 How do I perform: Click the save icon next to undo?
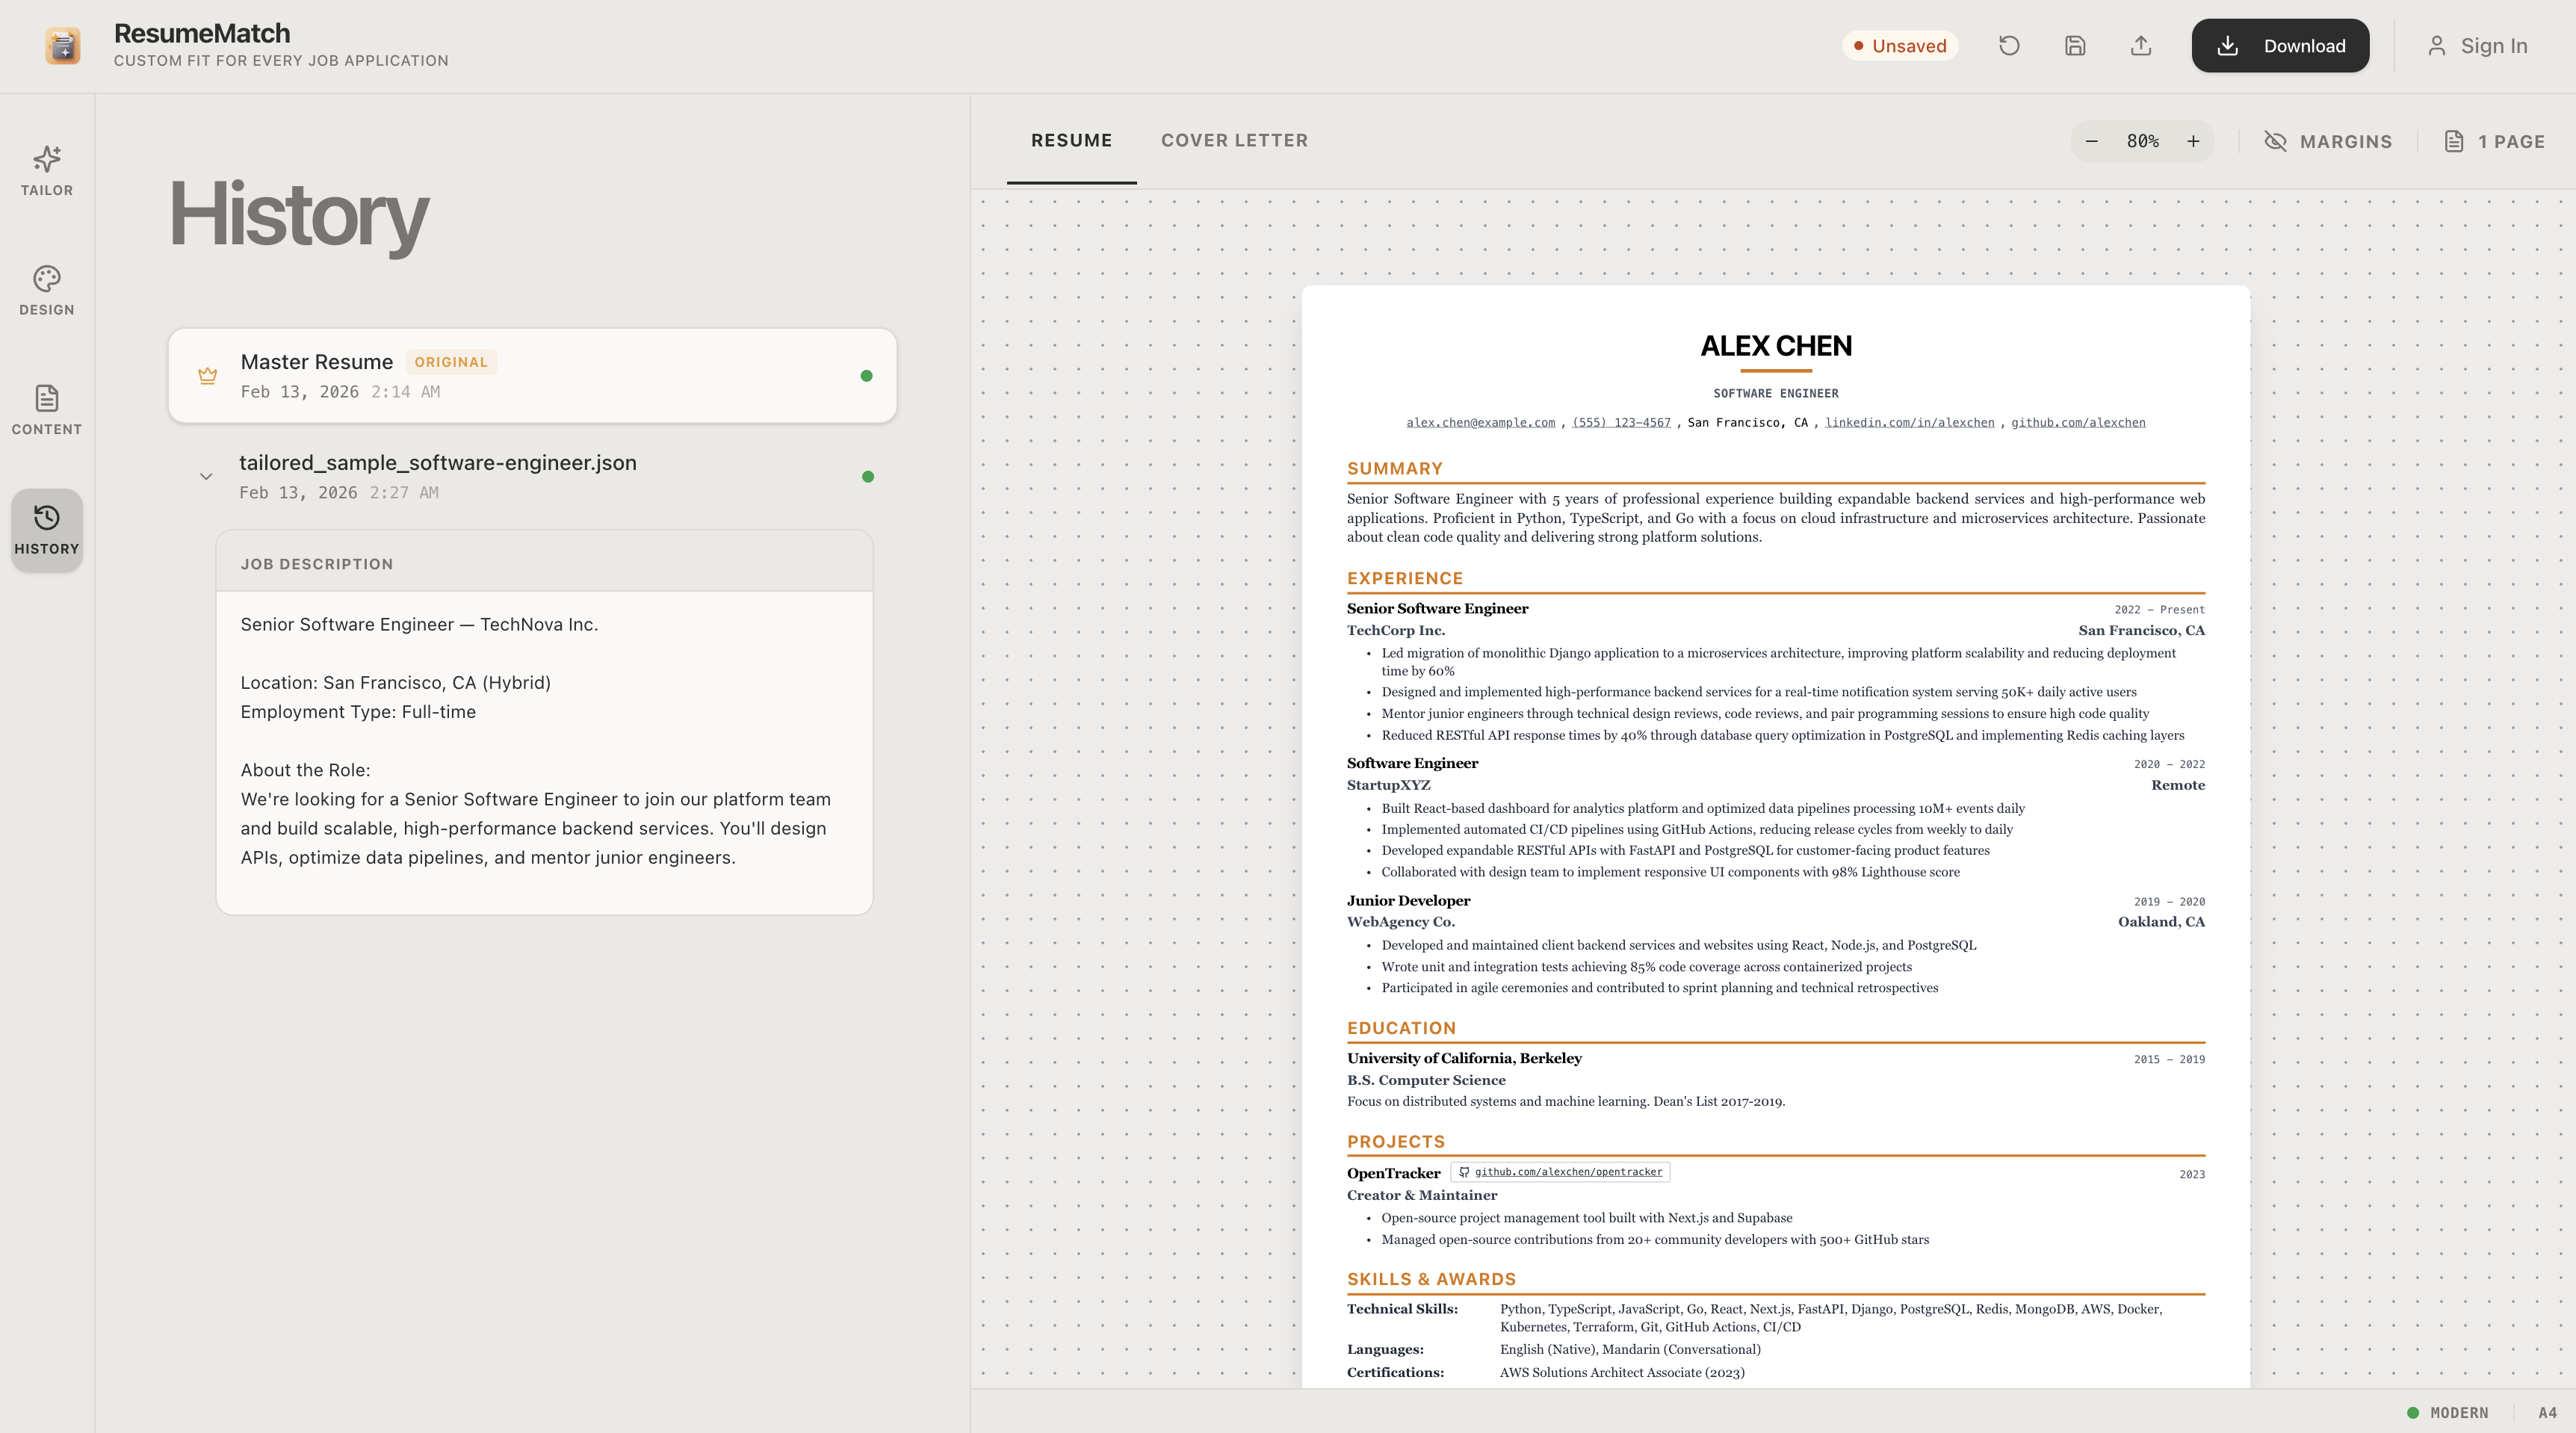tap(2074, 45)
